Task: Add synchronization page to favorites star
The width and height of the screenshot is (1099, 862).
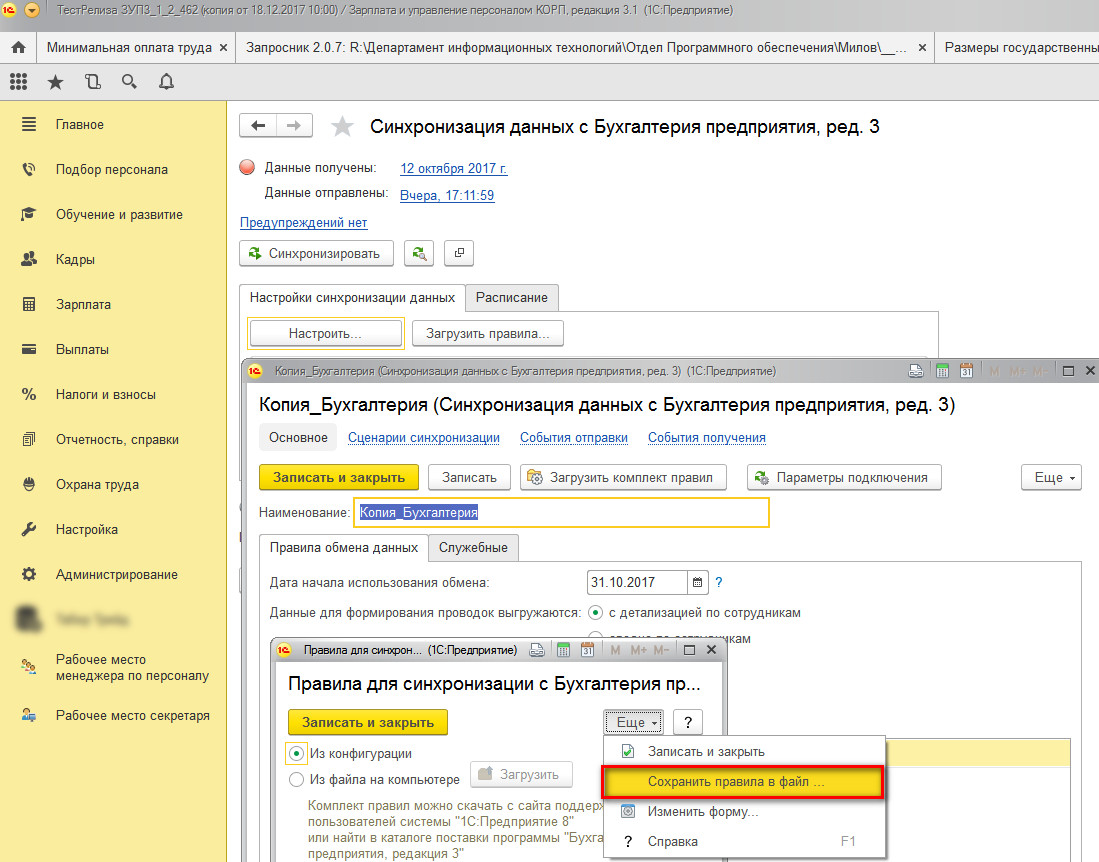Action: tap(342, 126)
